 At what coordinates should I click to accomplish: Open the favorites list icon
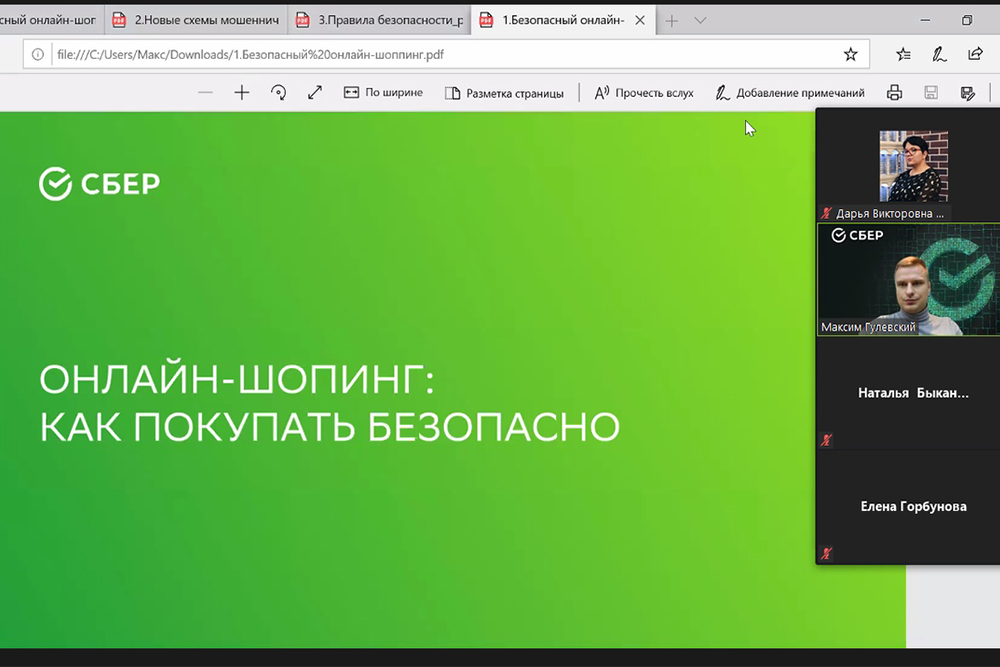pos(903,55)
